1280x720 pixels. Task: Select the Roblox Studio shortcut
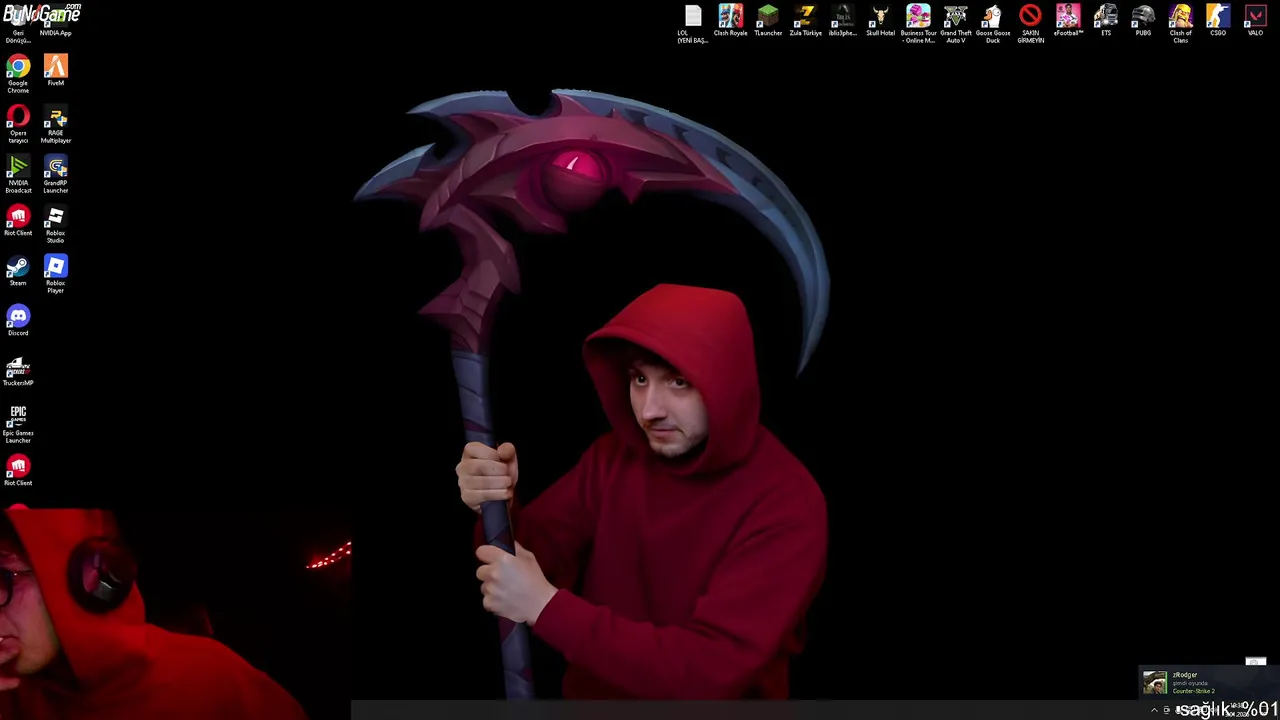point(55,225)
